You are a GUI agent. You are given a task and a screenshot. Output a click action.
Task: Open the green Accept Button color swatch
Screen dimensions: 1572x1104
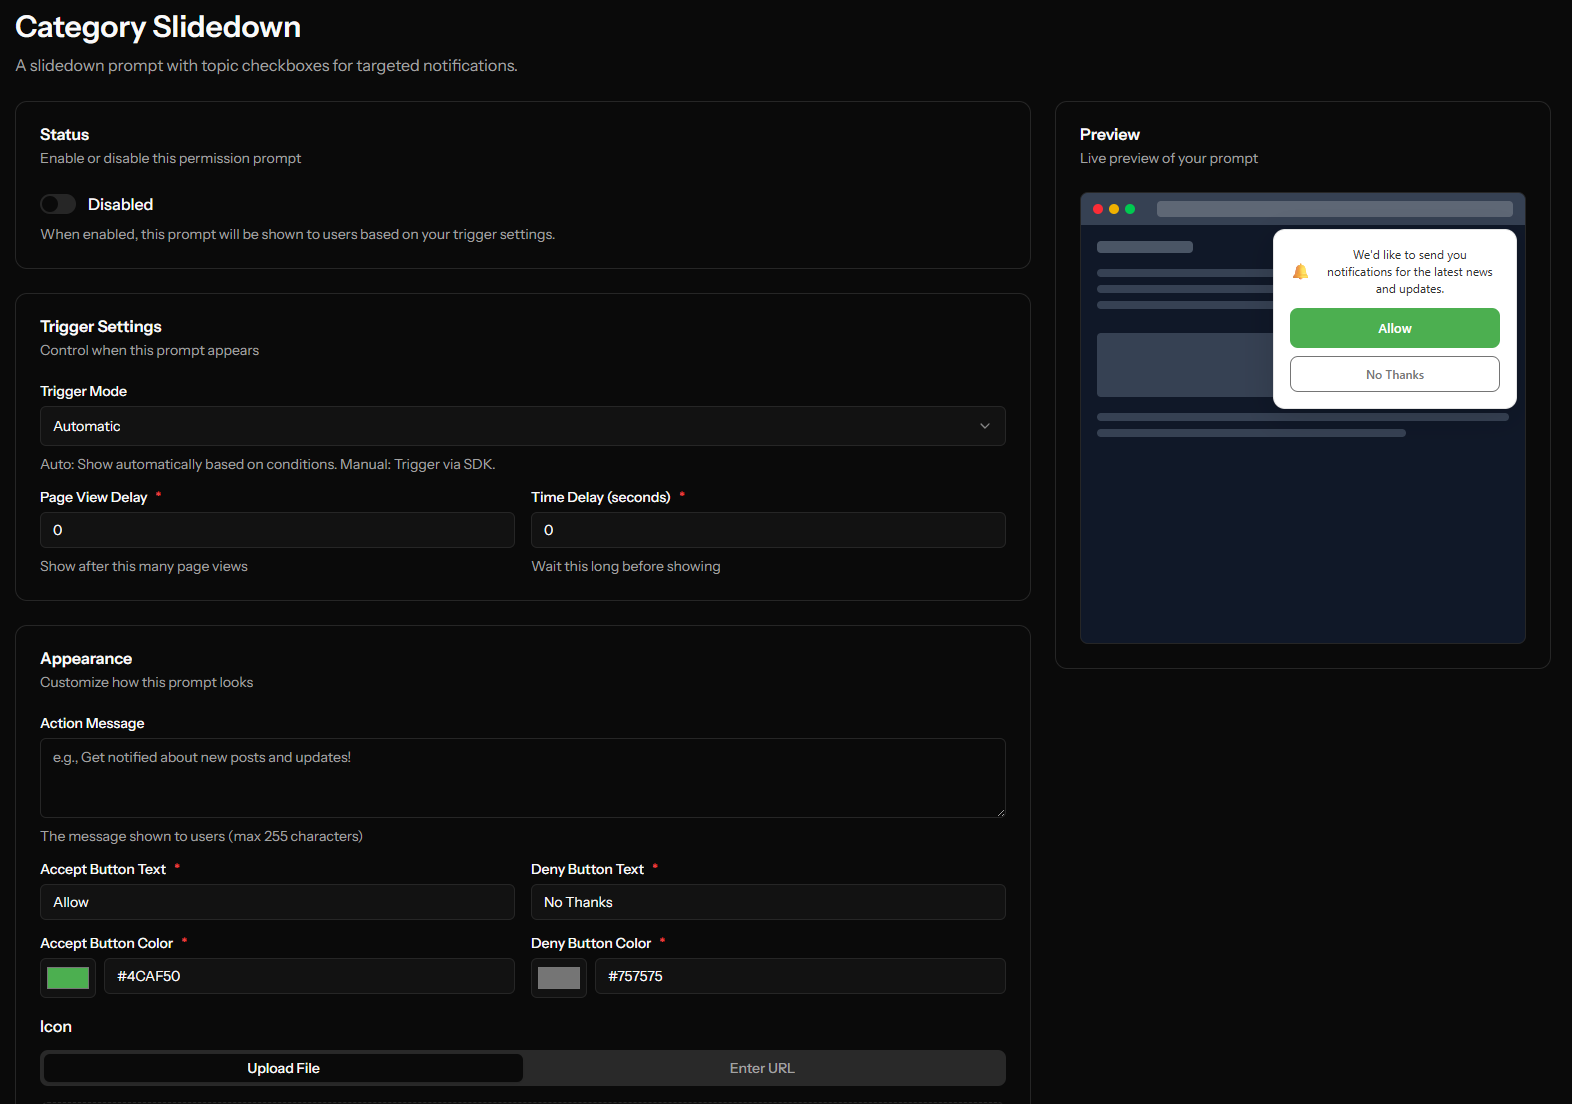point(68,978)
